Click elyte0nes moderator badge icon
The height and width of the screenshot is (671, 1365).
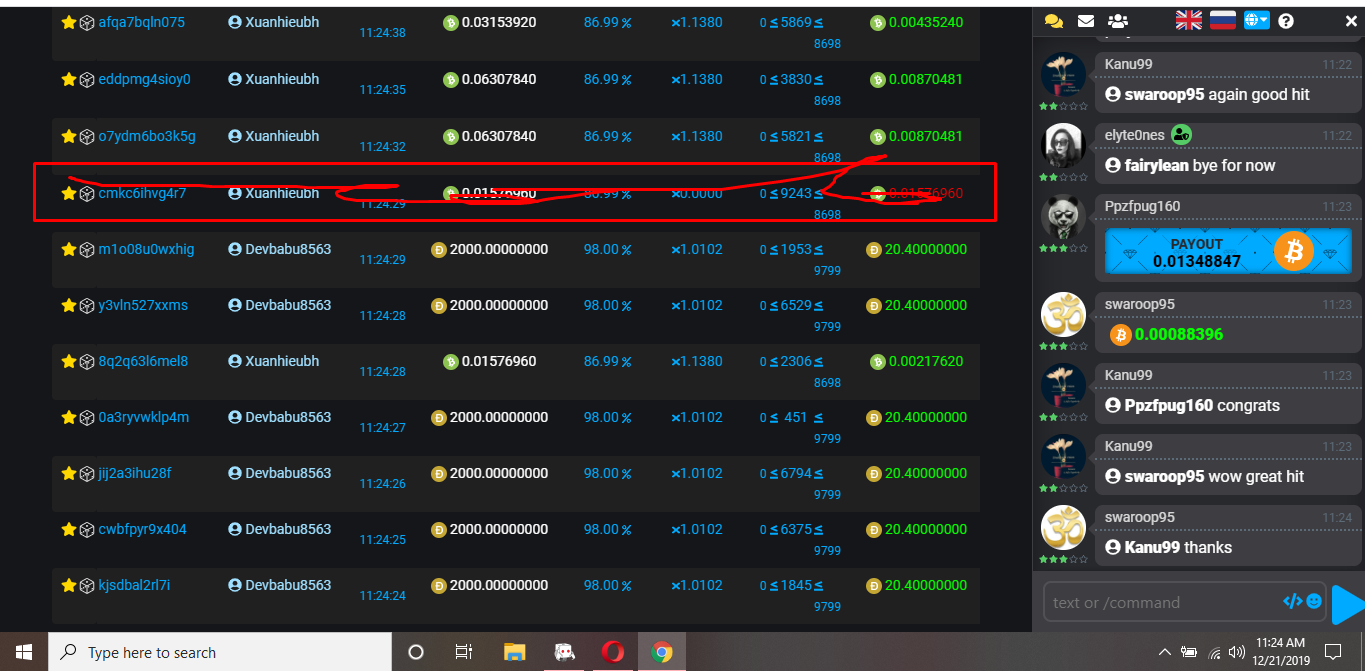click(x=1181, y=135)
